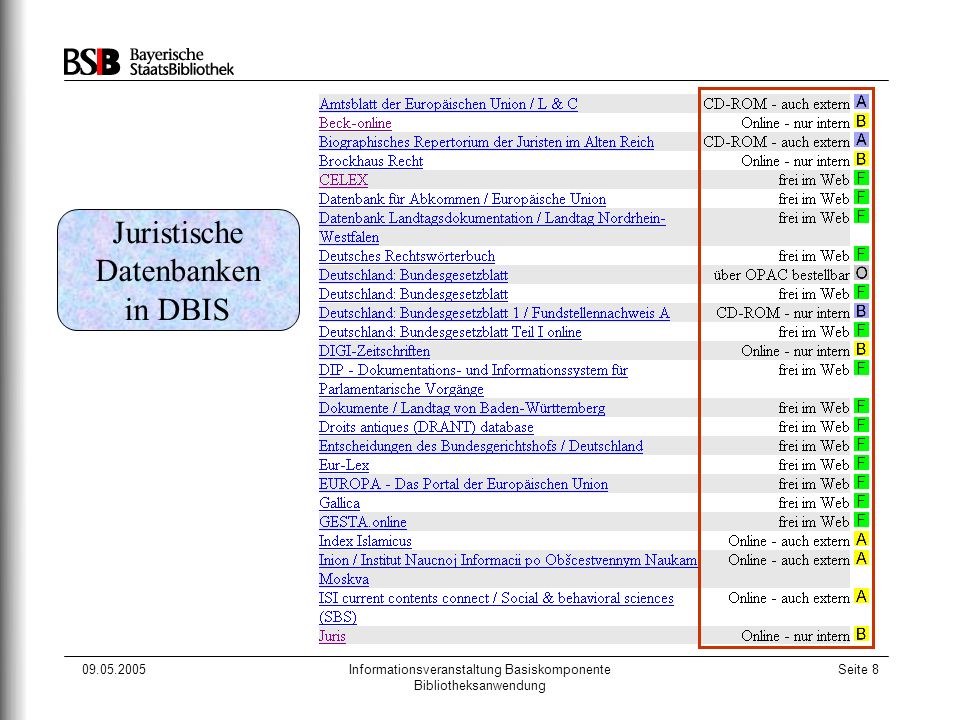
Task: Click the green F badge beside Eur-Lex
Action: [x=861, y=462]
